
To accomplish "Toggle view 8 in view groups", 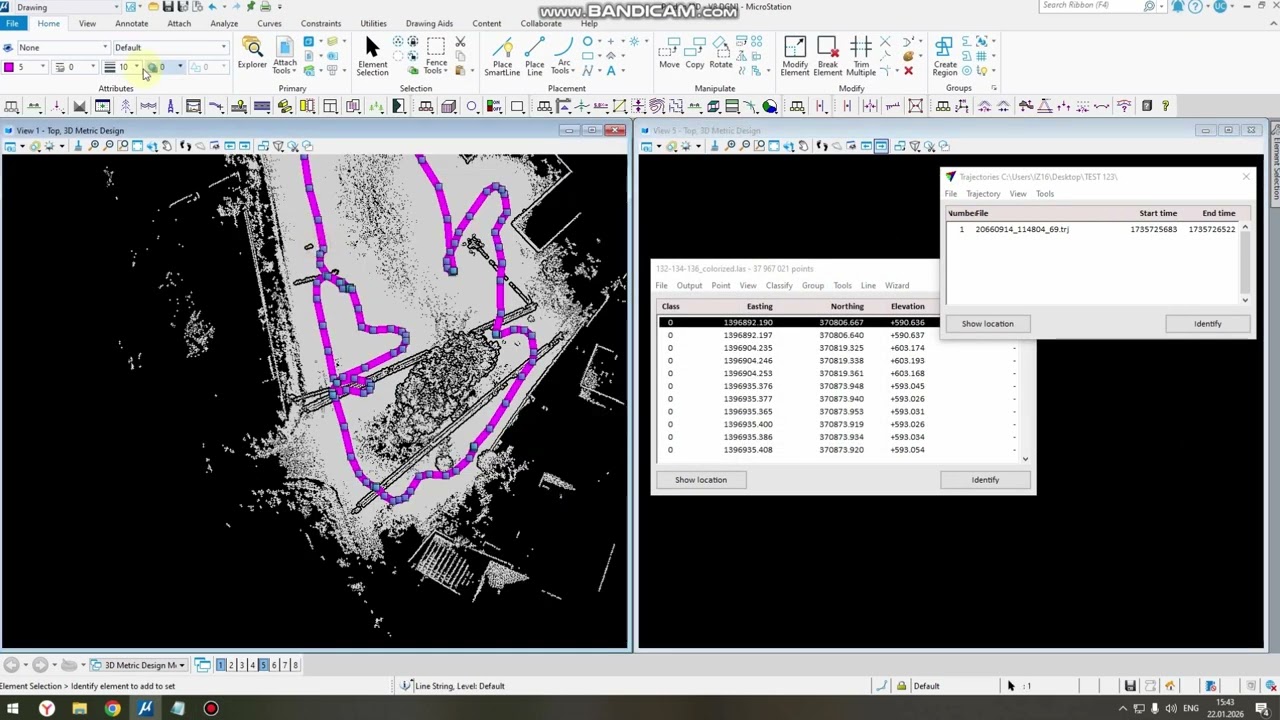I will 295,665.
